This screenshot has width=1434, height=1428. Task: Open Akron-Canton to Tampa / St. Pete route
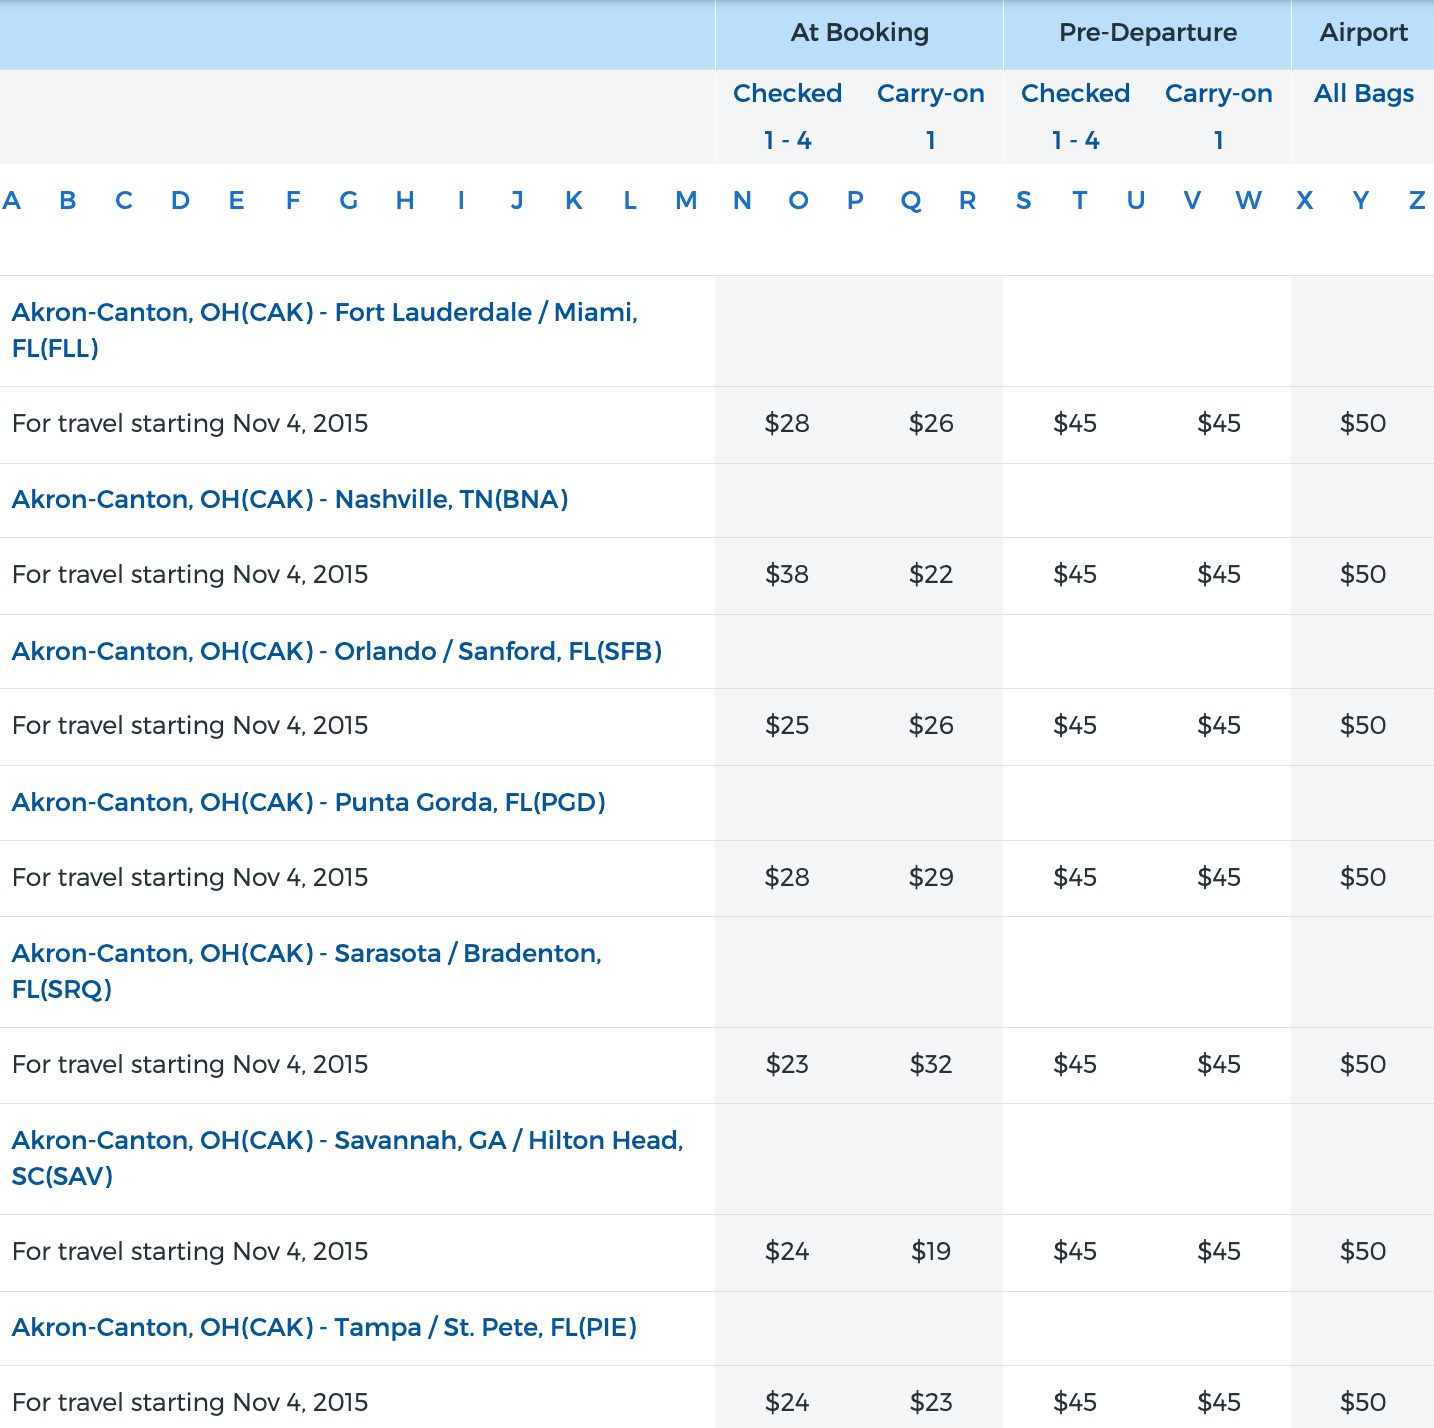tap(324, 1328)
